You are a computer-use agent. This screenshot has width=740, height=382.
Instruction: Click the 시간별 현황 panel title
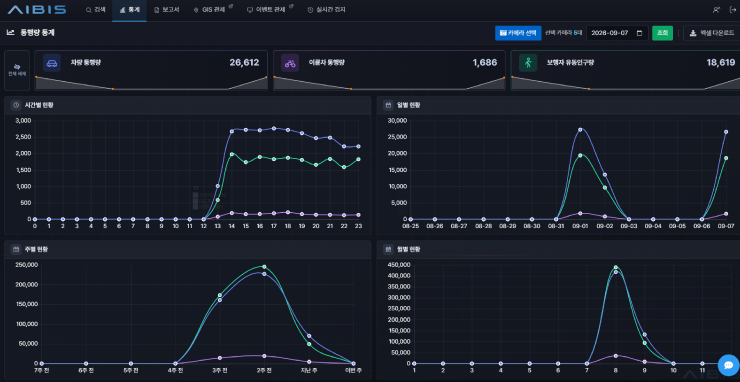coord(39,105)
